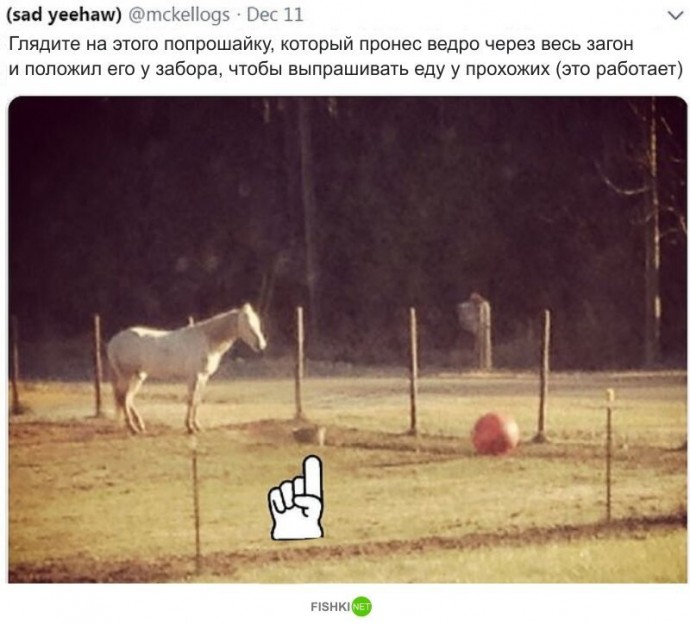Click the word "попрошайку" in the tweet

[x=219, y=44]
